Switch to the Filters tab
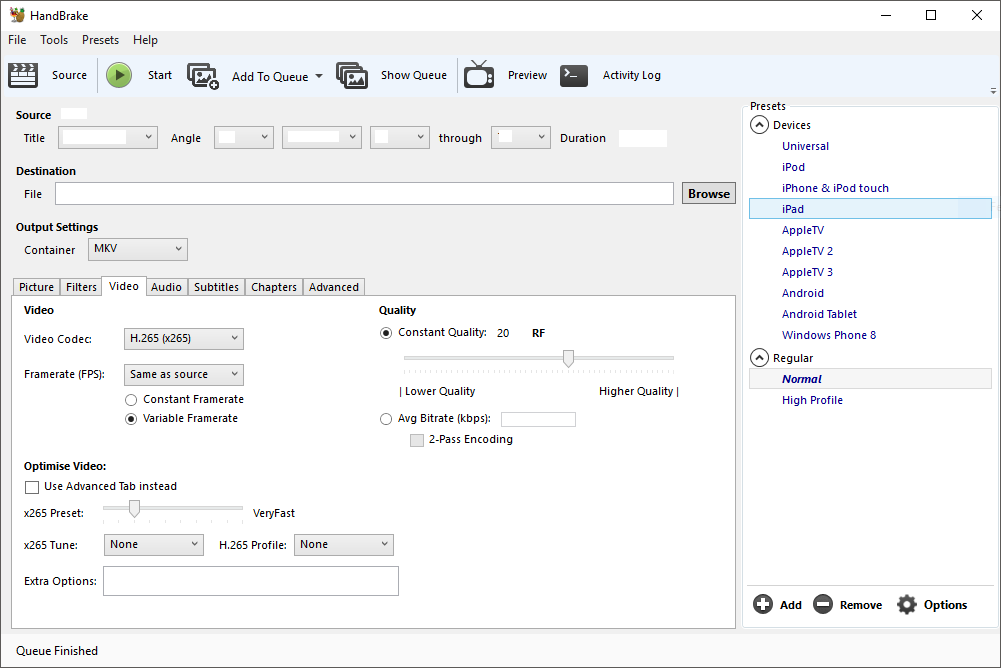The image size is (1001, 668). (x=81, y=287)
